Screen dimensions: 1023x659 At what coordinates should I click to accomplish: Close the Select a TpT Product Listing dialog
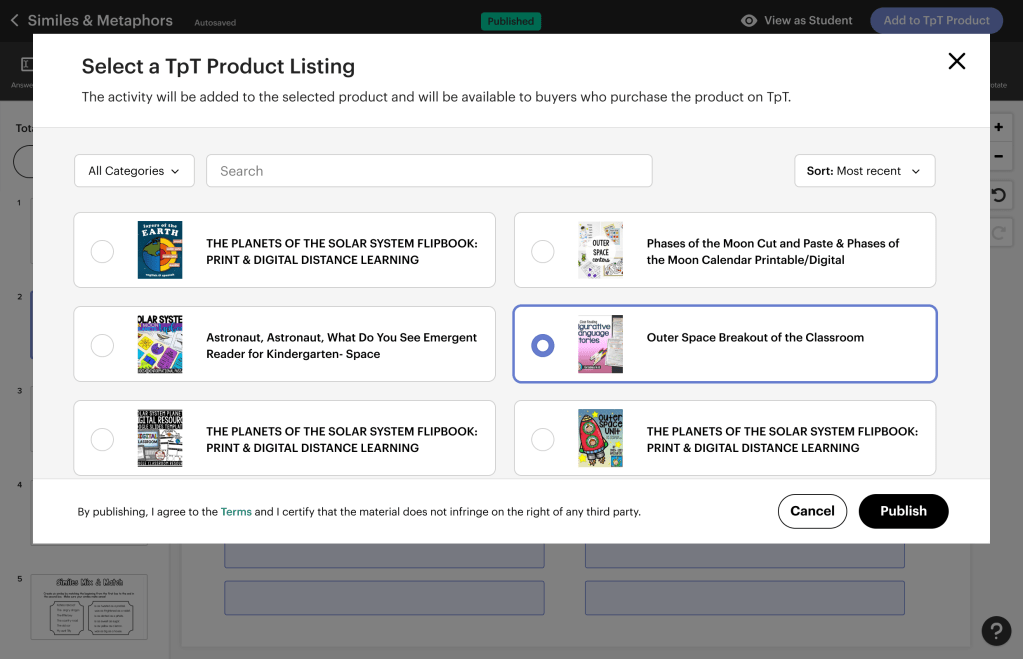(x=956, y=62)
